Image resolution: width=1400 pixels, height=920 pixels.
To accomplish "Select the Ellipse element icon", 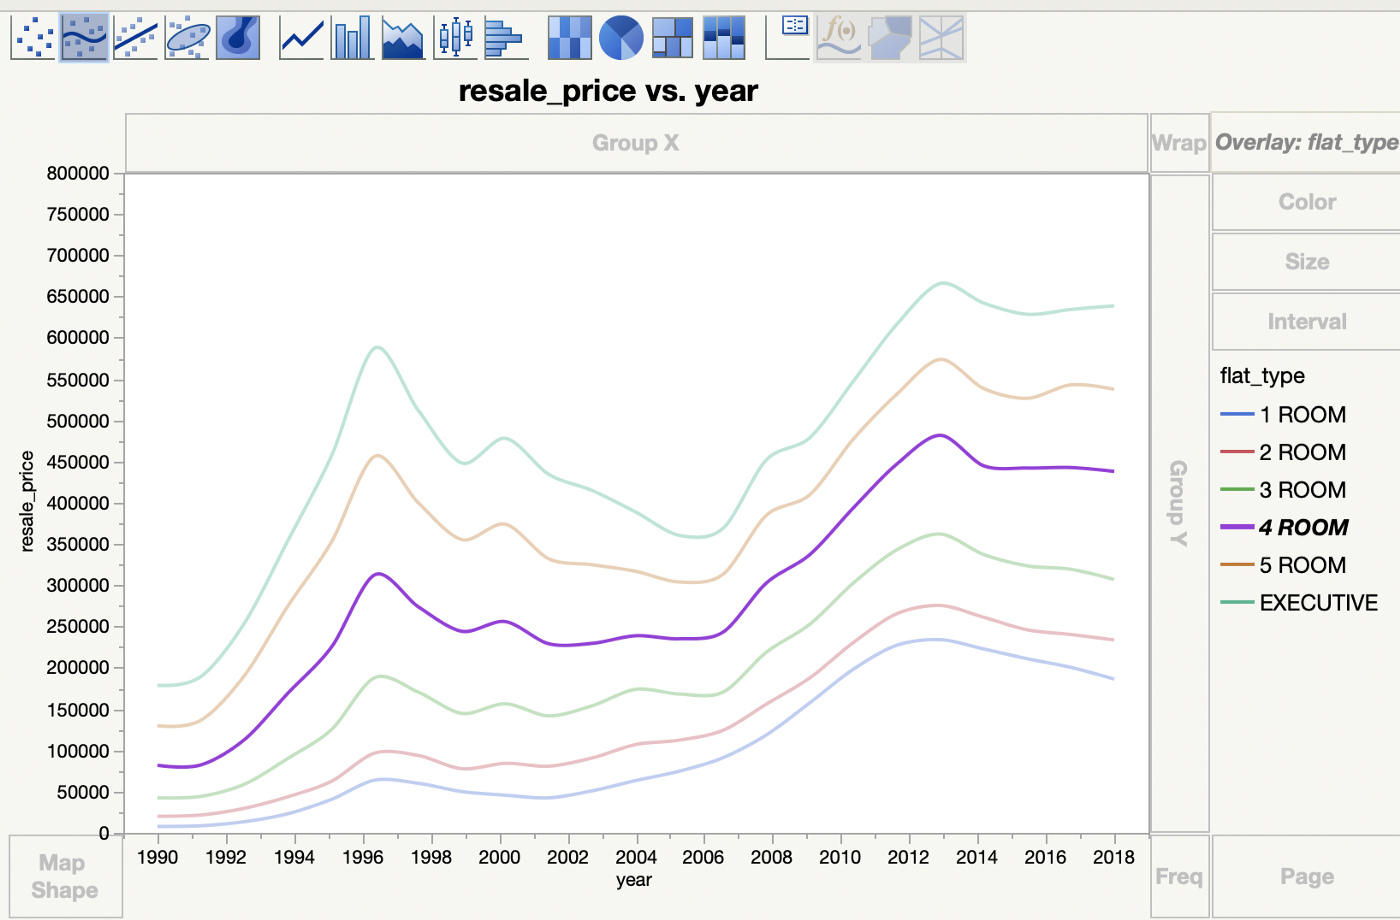I will pos(187,38).
